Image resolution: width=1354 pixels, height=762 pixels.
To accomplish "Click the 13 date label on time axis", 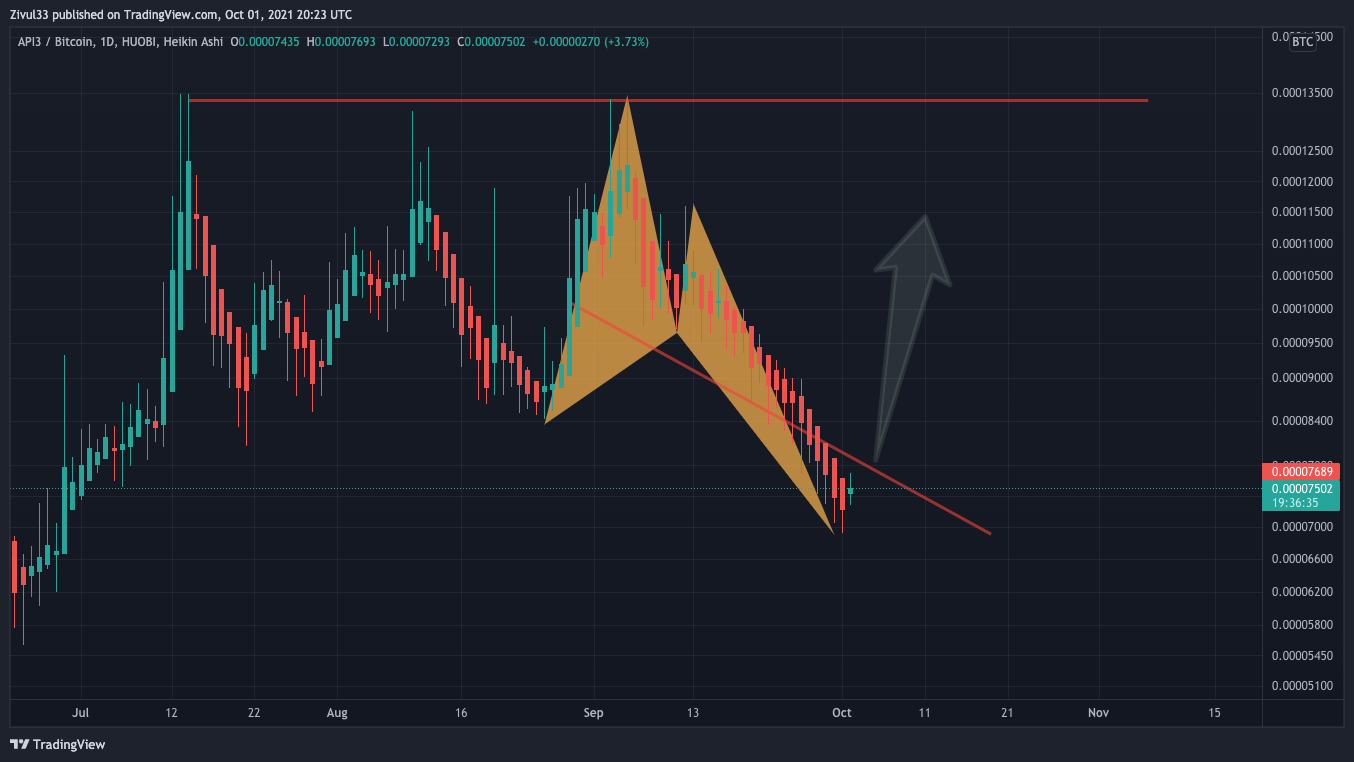I will click(692, 713).
